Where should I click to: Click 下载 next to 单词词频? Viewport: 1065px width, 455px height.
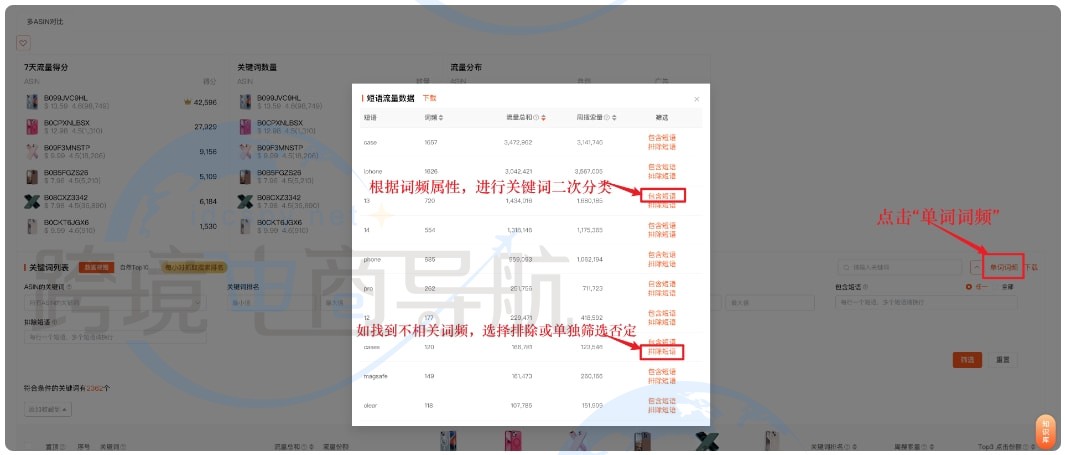point(1031,268)
